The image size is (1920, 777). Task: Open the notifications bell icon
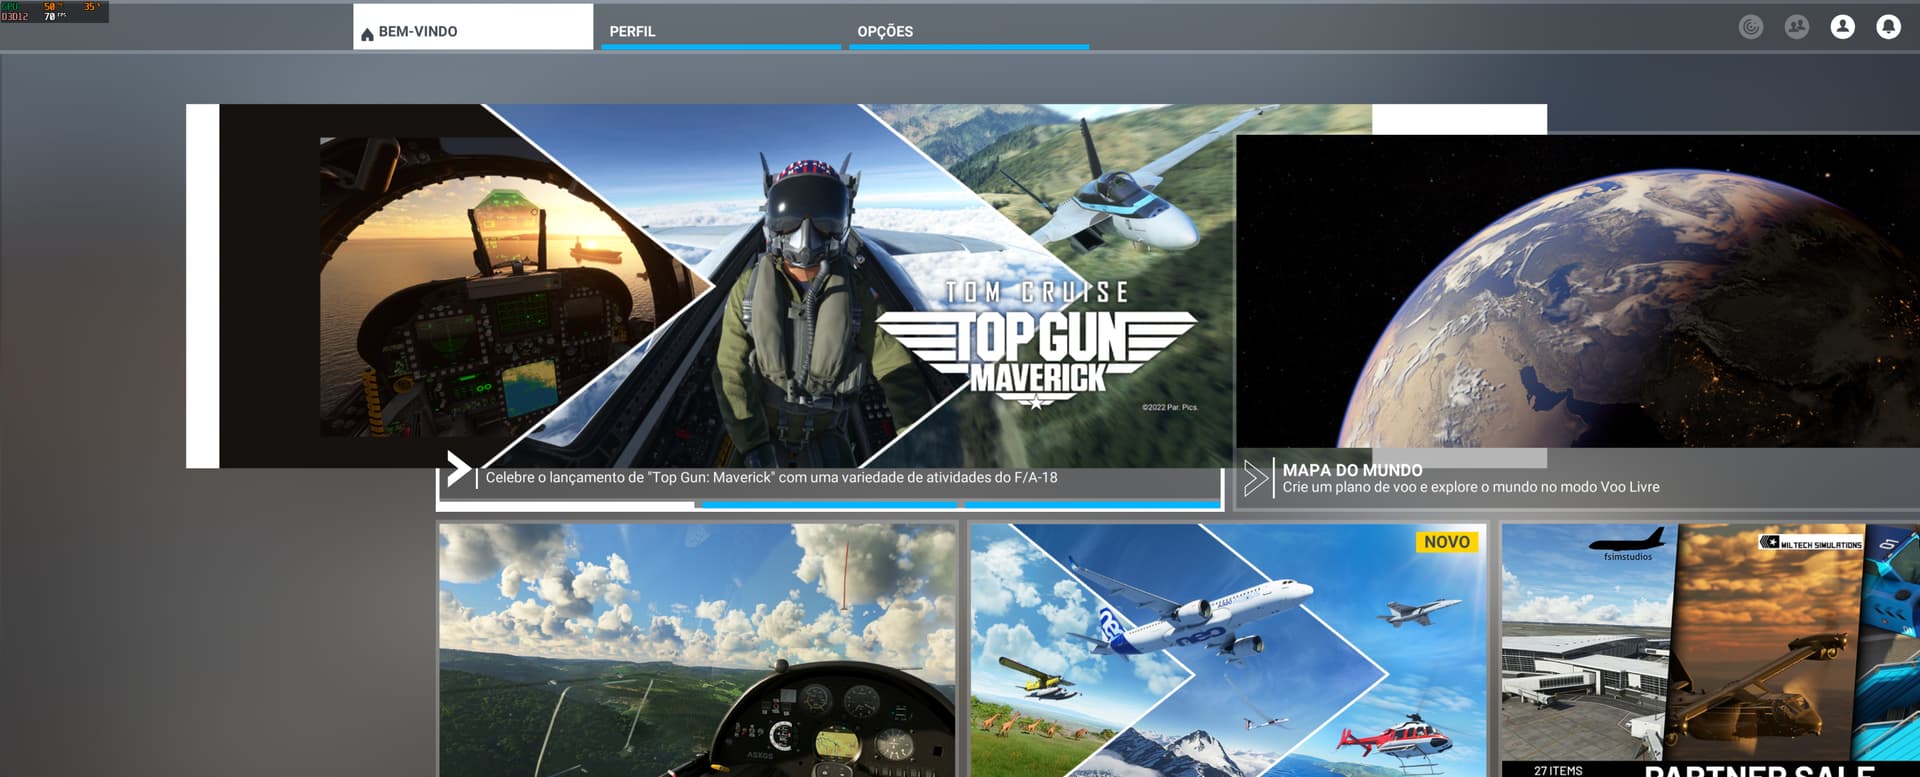[x=1888, y=27]
